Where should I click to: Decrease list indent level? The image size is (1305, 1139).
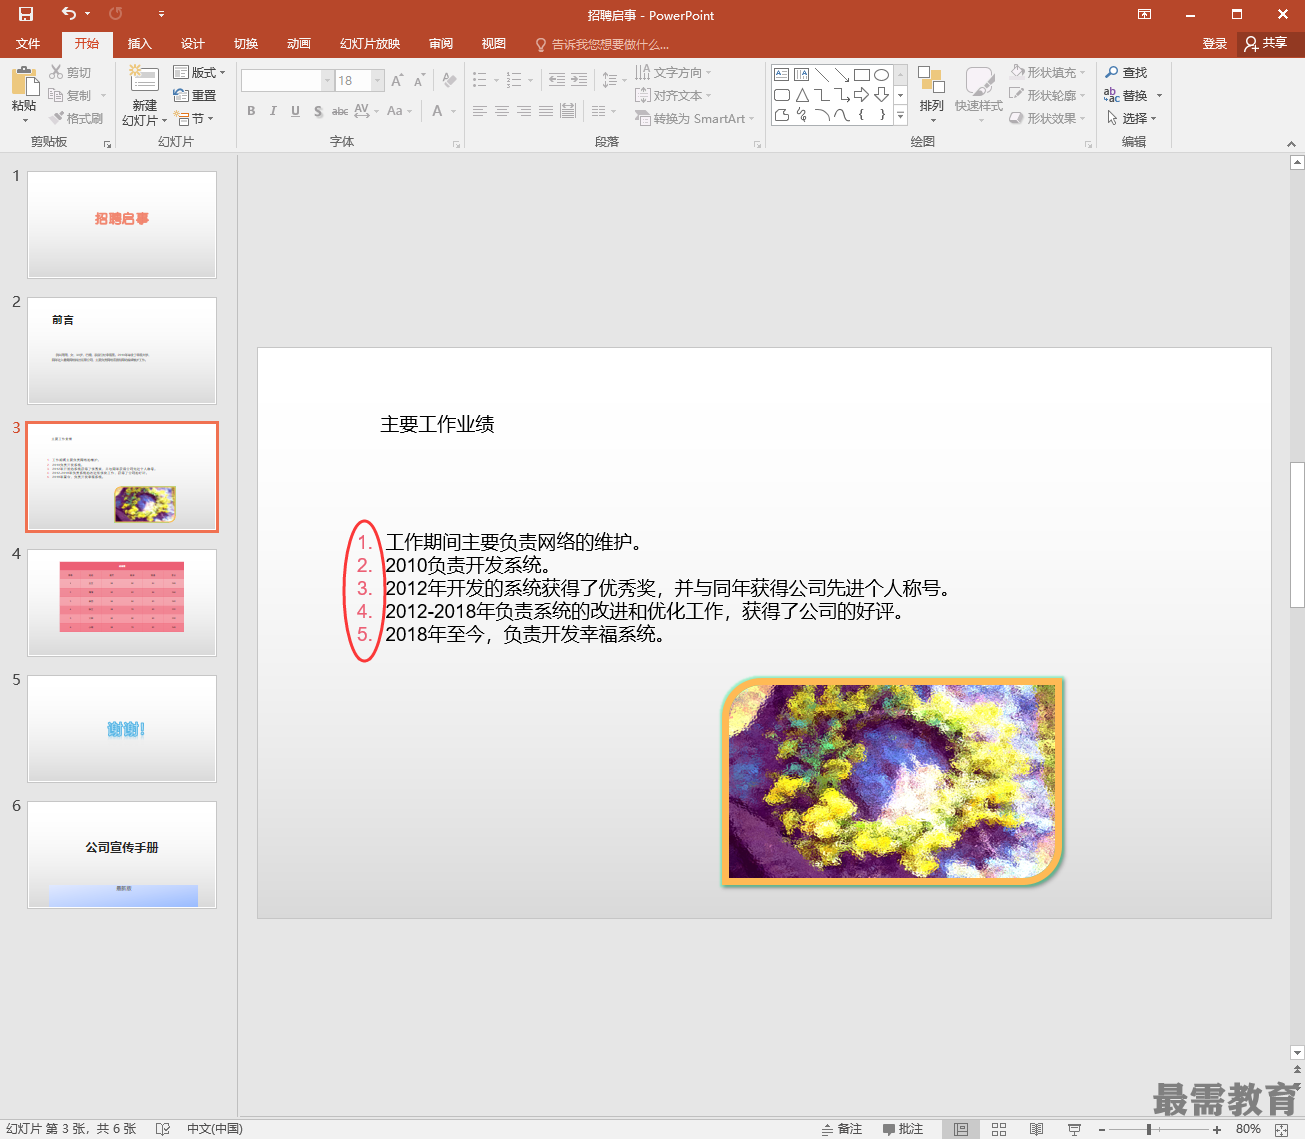(557, 80)
